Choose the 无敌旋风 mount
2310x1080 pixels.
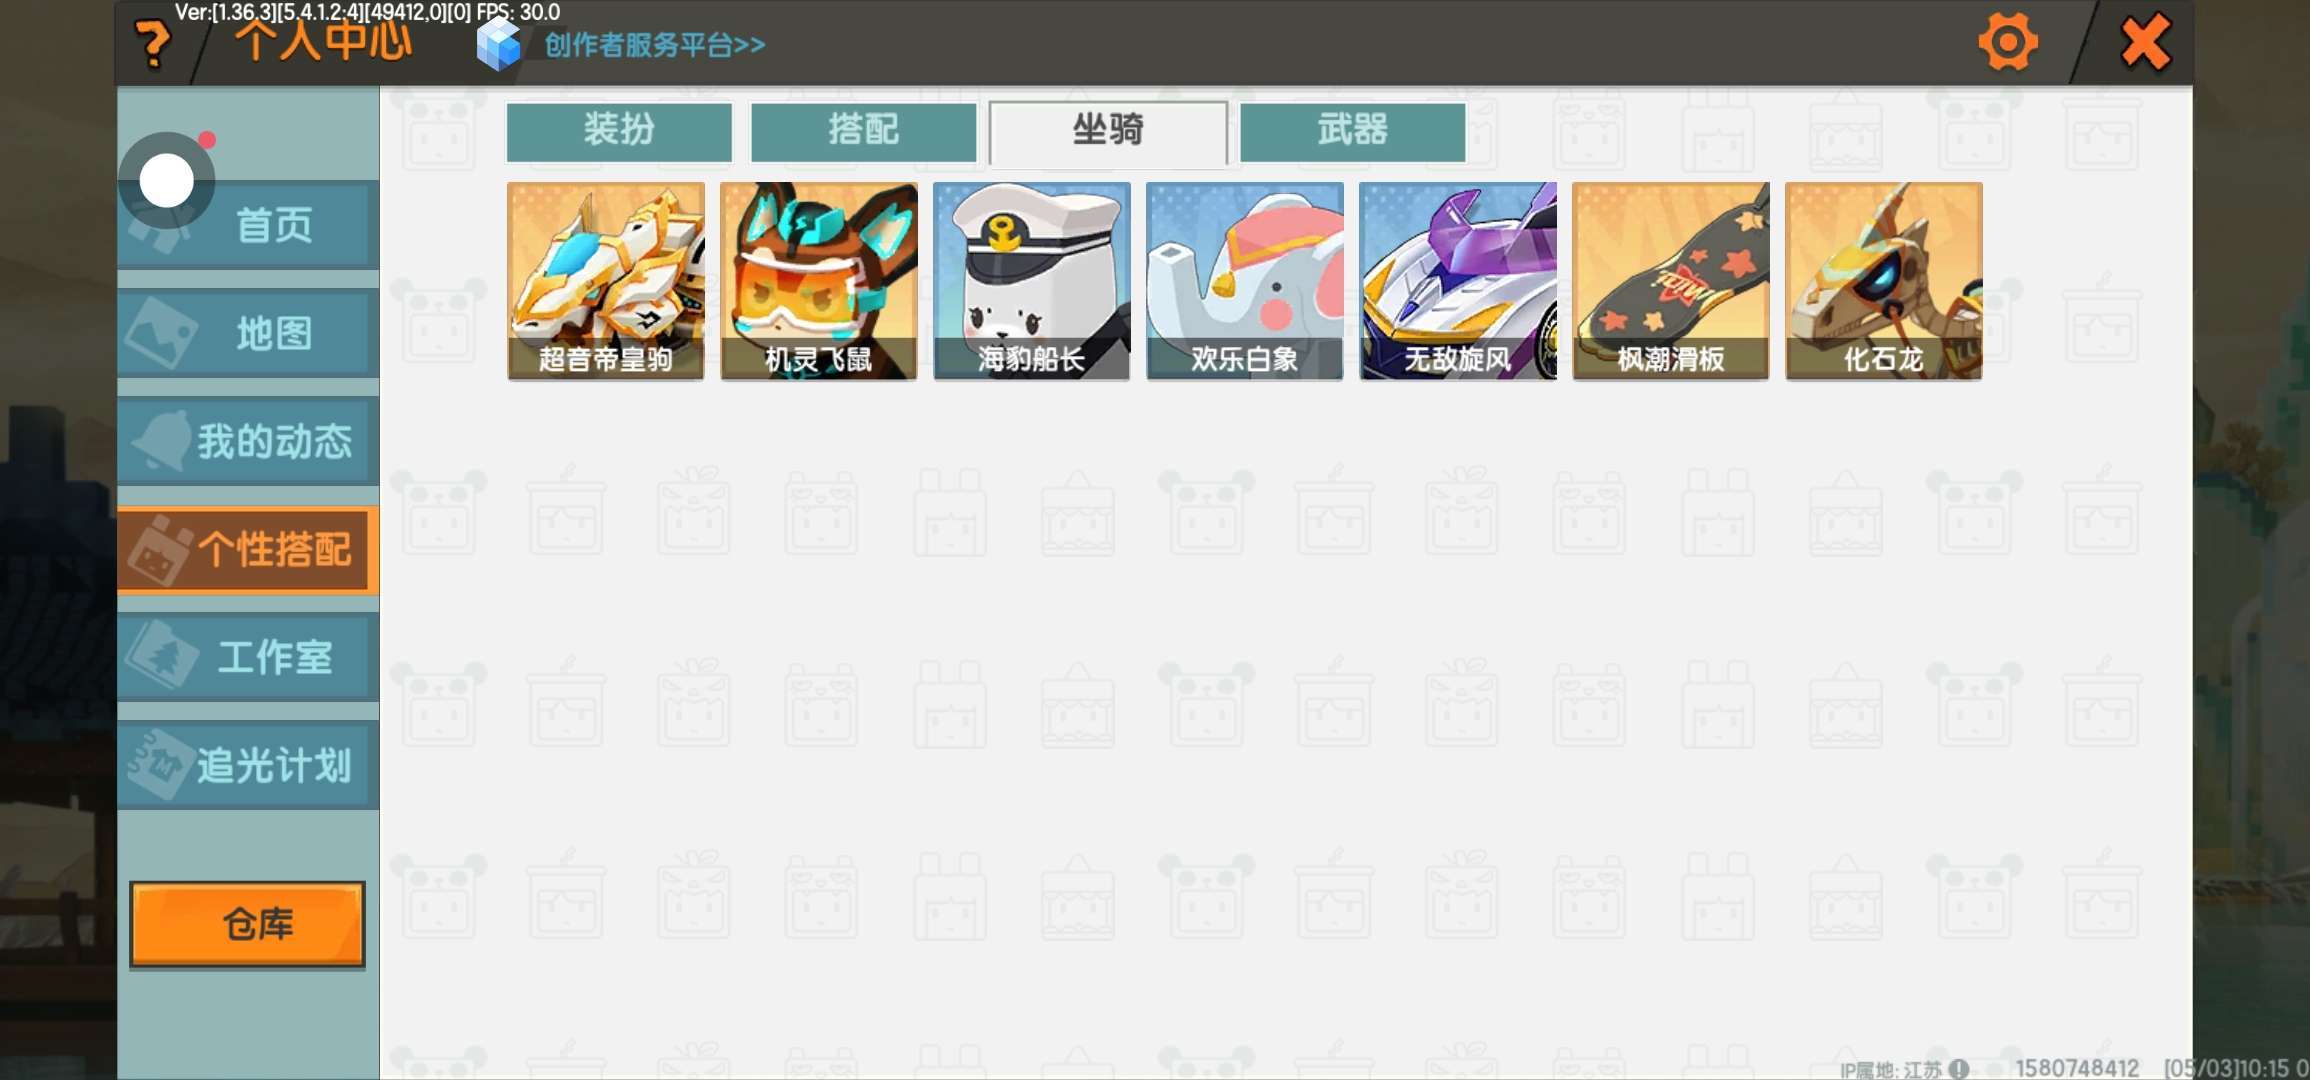point(1458,281)
